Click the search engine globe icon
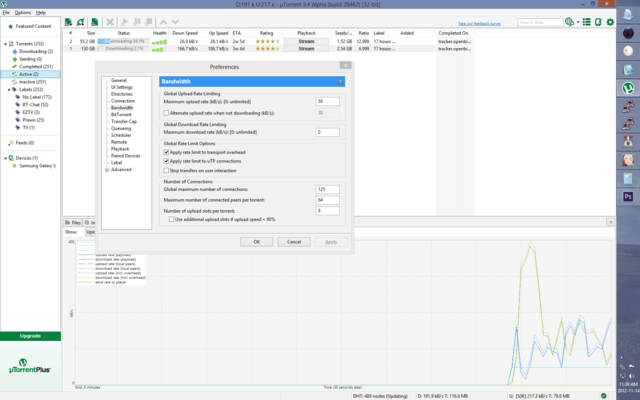Image resolution: width=640 pixels, height=400 pixels. point(569,22)
